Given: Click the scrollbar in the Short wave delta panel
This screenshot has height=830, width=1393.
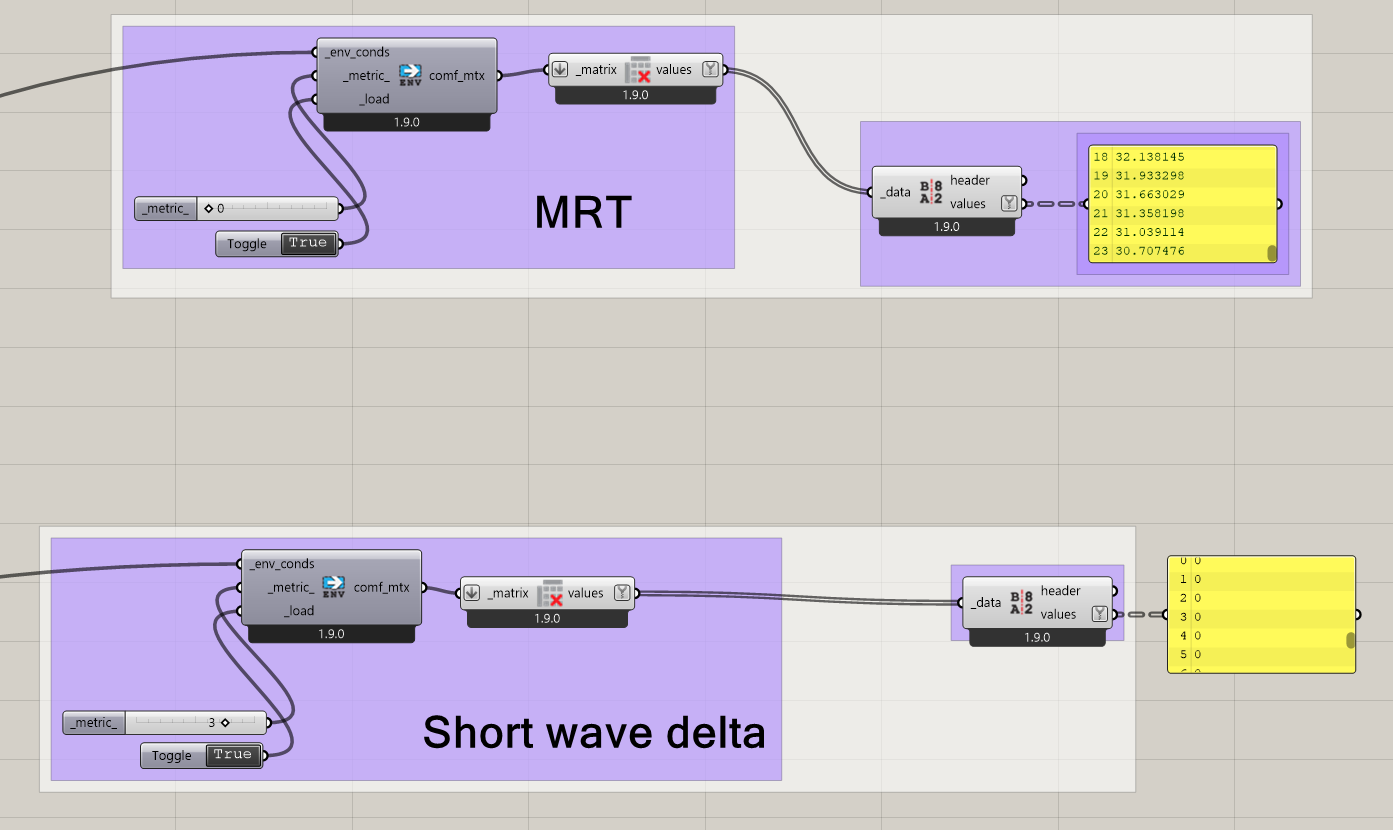Looking at the screenshot, I should point(1350,640).
